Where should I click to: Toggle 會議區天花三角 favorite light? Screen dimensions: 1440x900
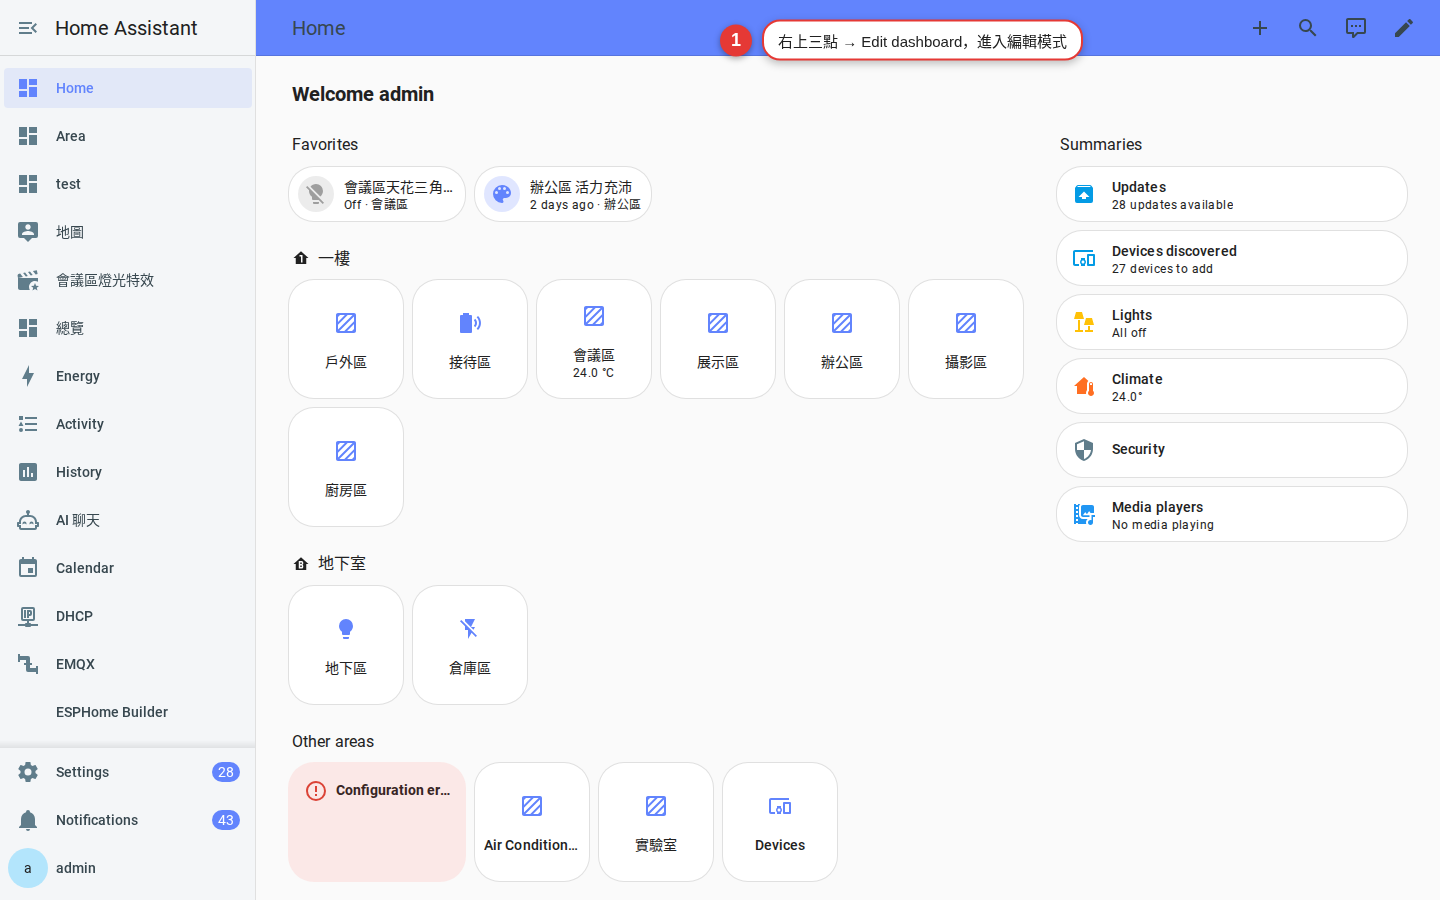tap(377, 194)
